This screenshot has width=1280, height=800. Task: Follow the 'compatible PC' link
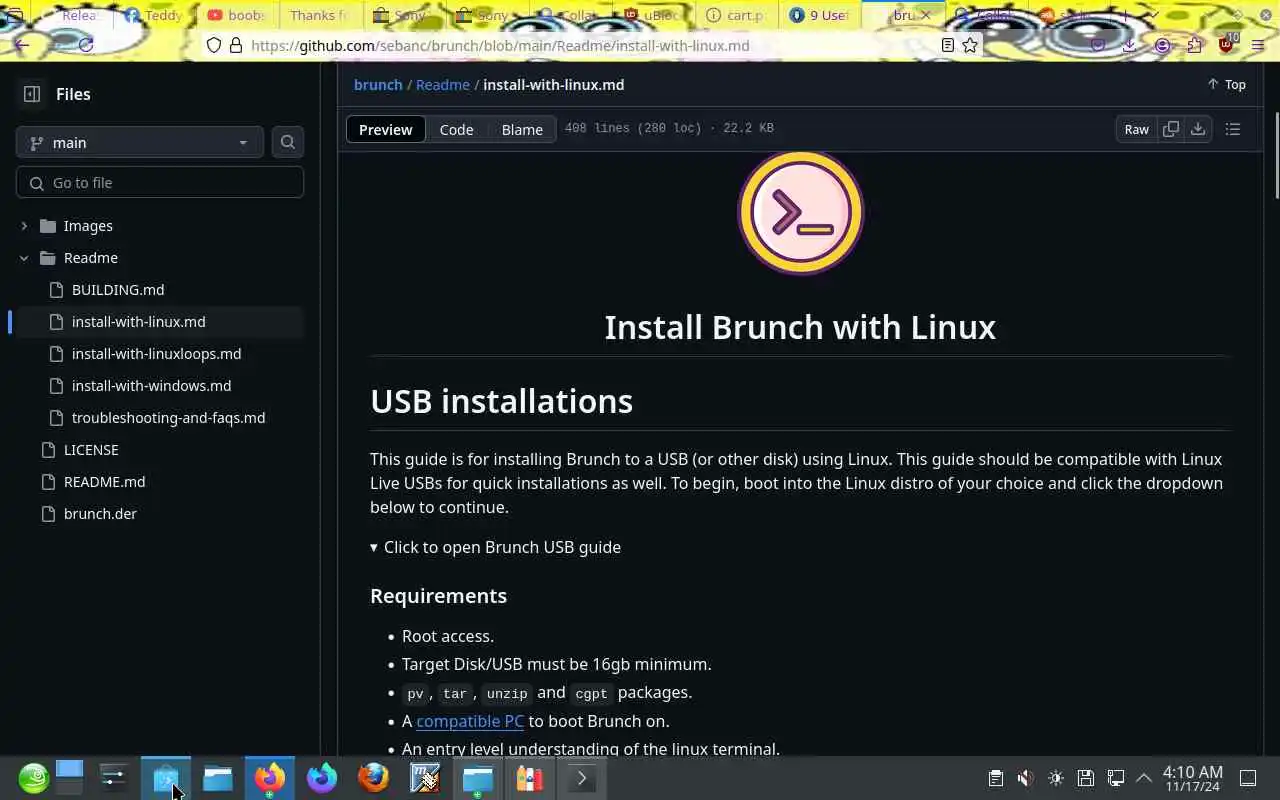[x=470, y=721]
